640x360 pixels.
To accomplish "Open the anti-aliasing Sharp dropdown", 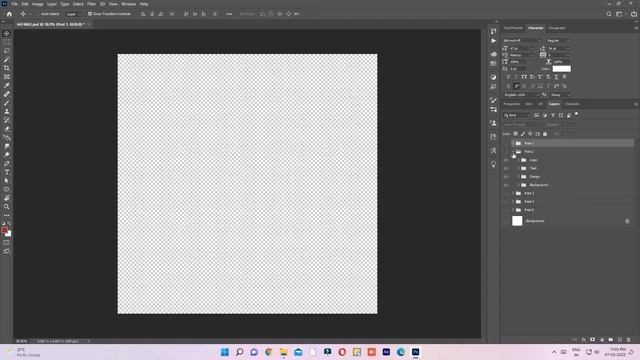I will click(560, 95).
